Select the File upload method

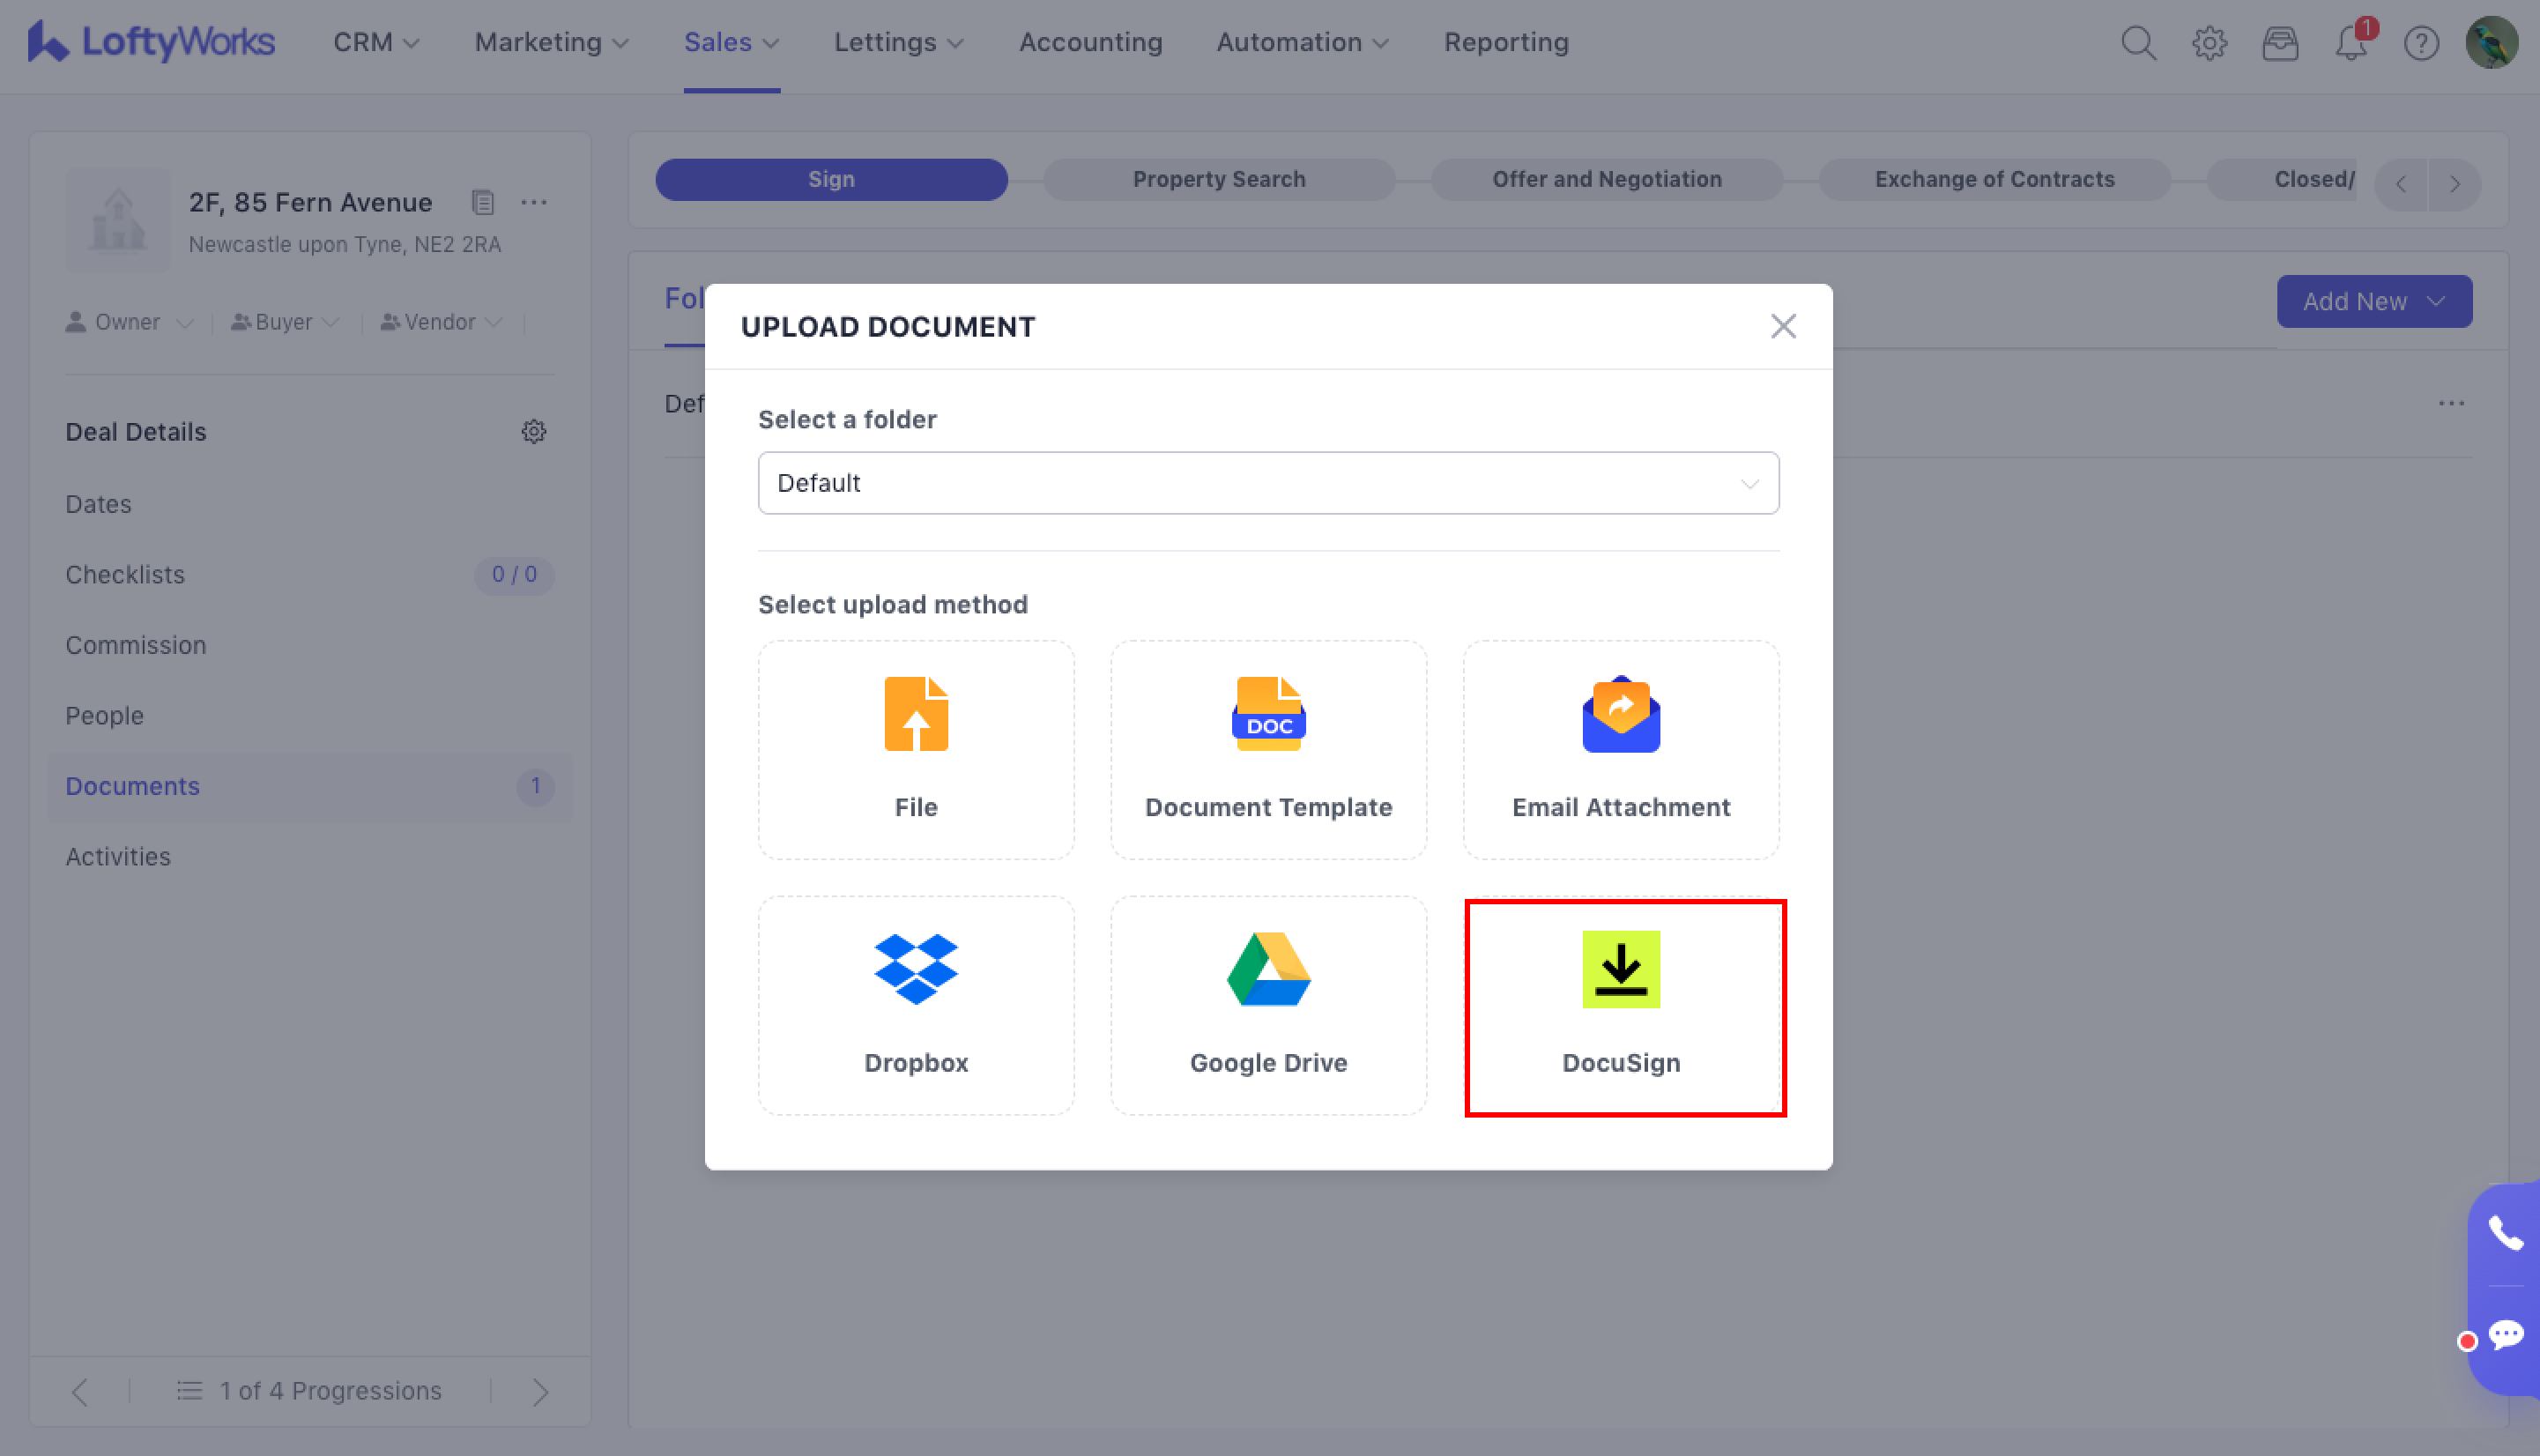point(915,749)
